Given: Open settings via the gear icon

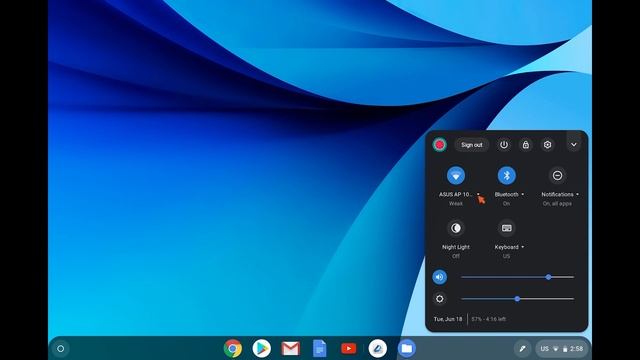Looking at the screenshot, I should (x=547, y=144).
